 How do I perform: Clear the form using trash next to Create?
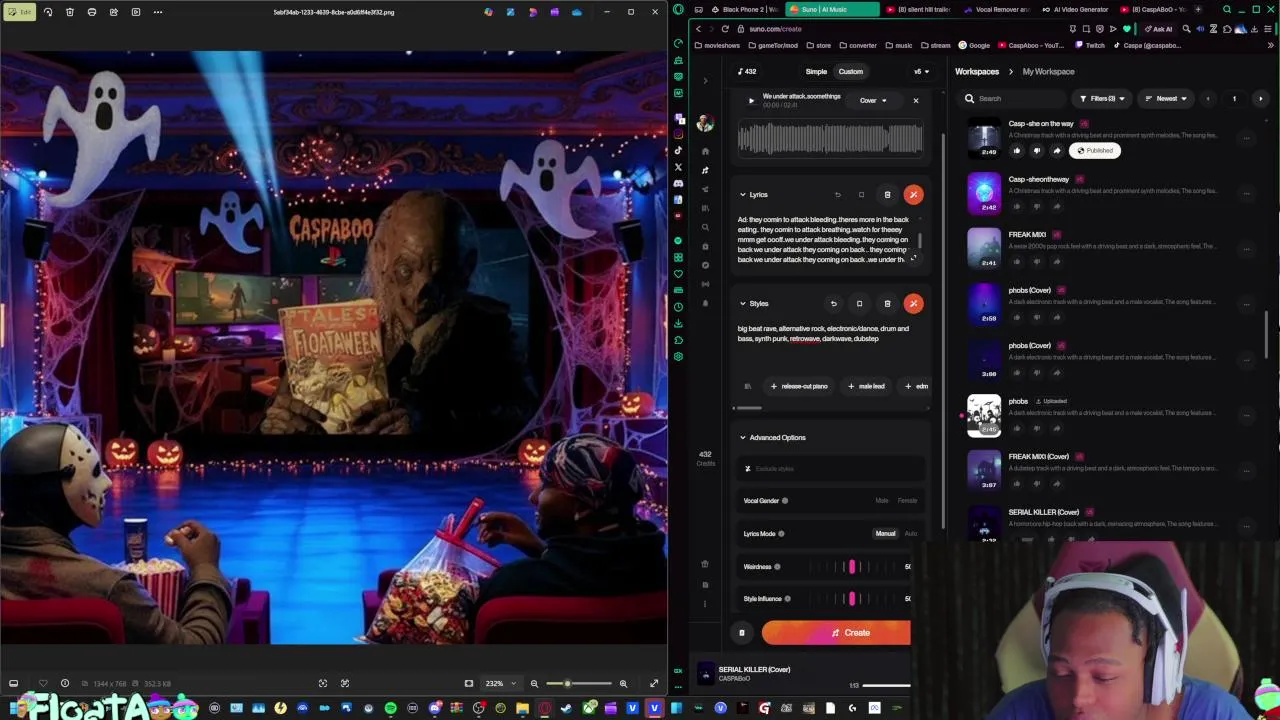742,633
